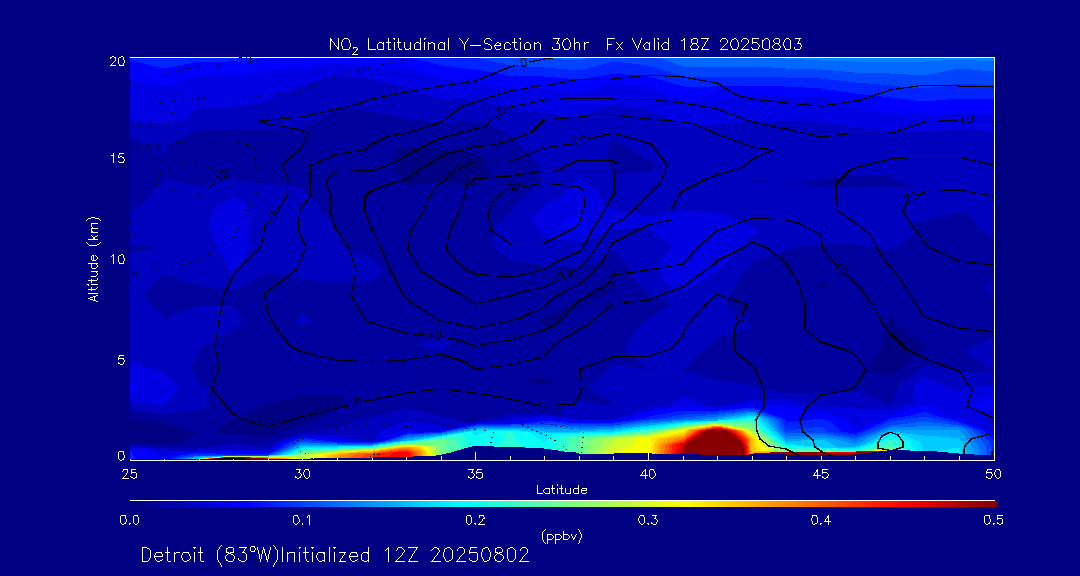The width and height of the screenshot is (1080, 576).
Task: Click the ppbv units label
Action: [x=561, y=537]
